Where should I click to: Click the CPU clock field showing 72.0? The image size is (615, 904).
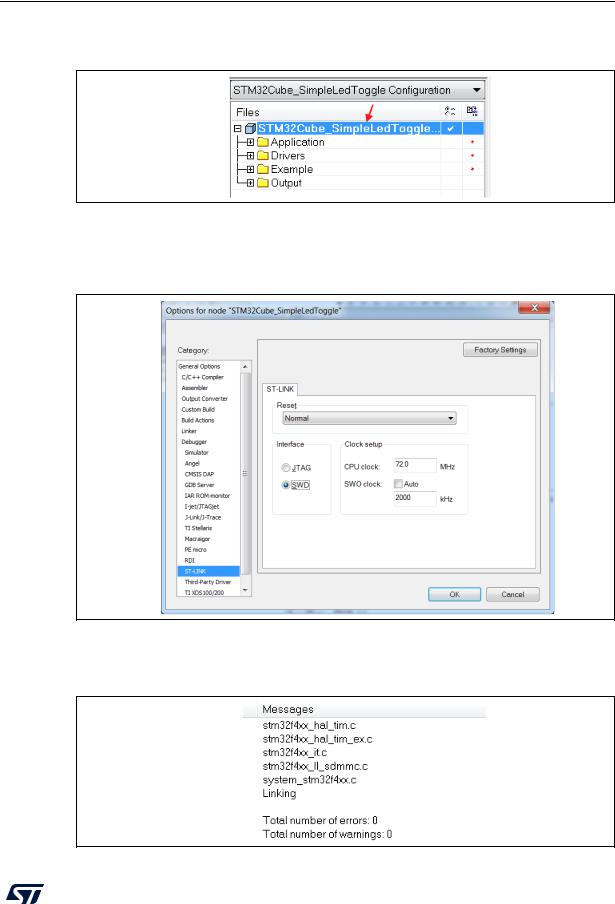point(415,465)
